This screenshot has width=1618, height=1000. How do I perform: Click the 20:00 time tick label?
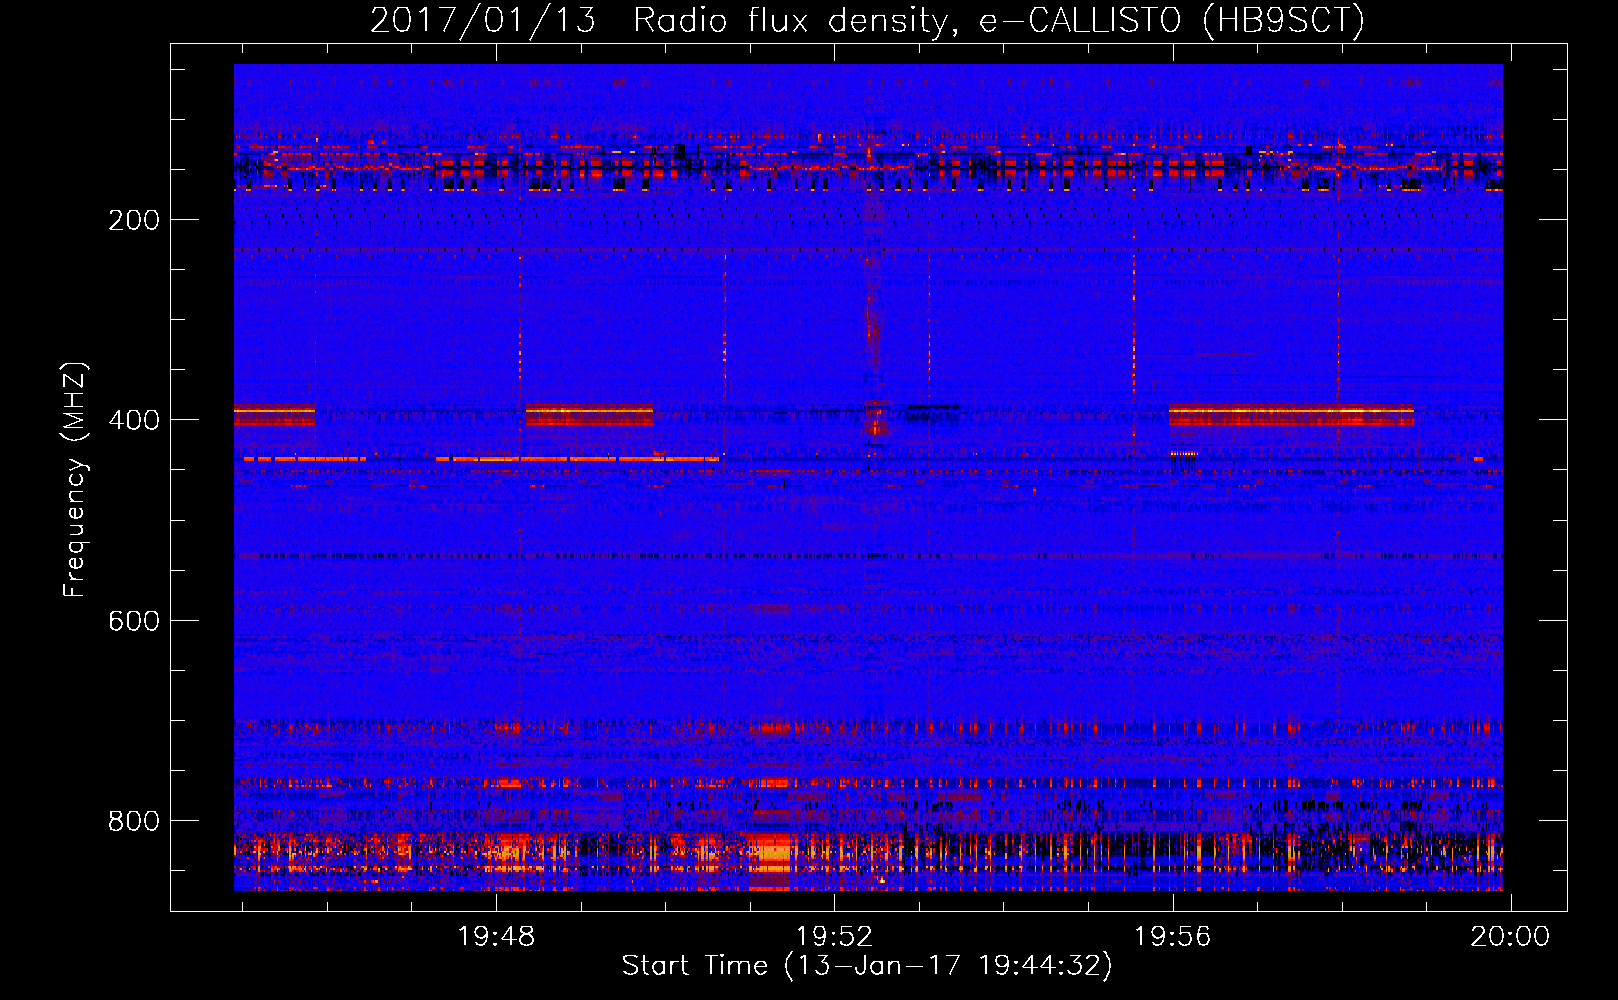(x=1510, y=936)
